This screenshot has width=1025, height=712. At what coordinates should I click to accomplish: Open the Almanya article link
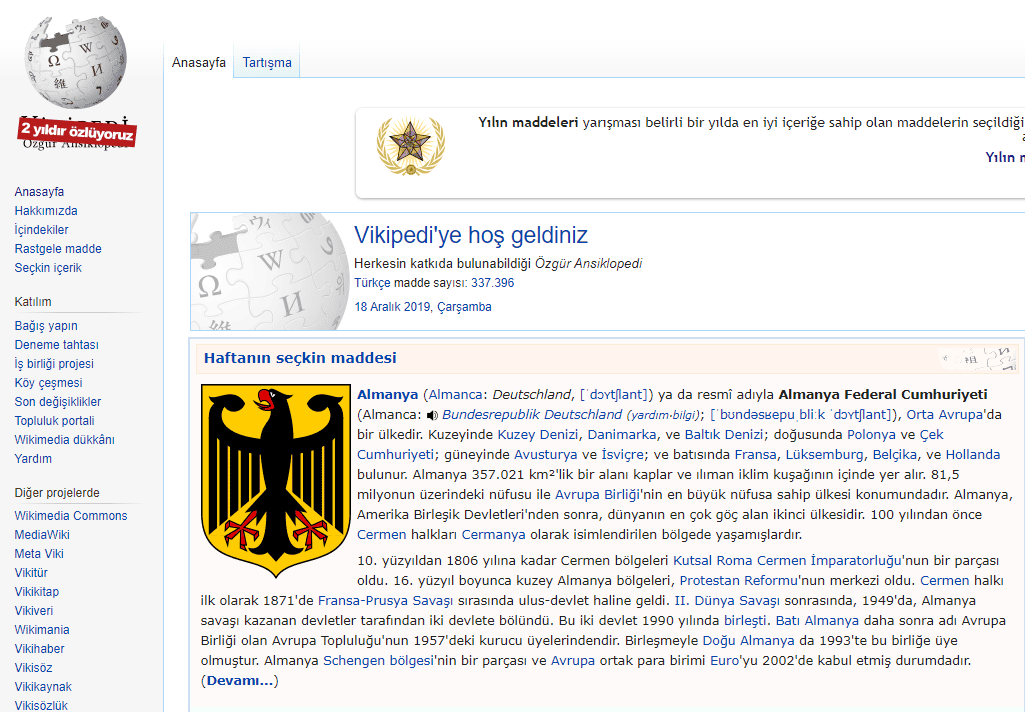(387, 394)
